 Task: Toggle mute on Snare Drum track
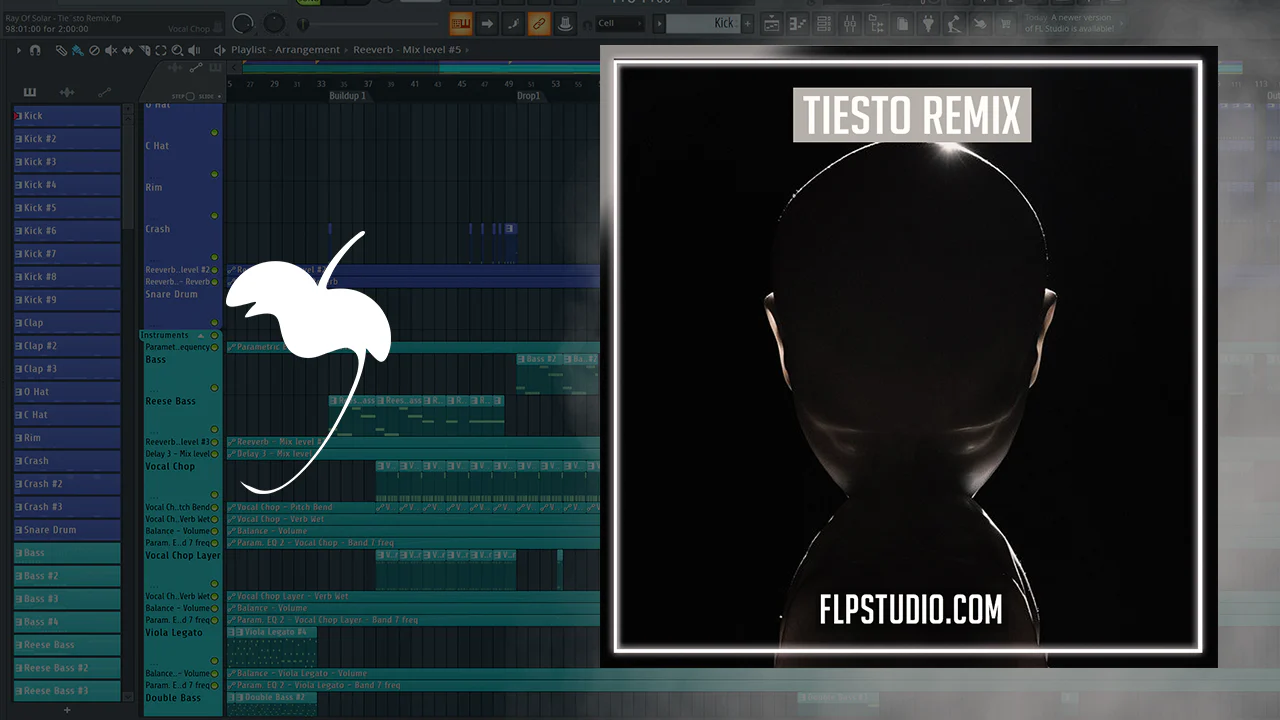214,323
